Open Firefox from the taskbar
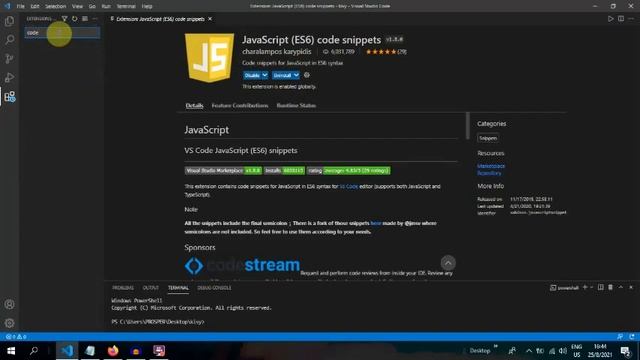The image size is (640, 360). [x=113, y=351]
